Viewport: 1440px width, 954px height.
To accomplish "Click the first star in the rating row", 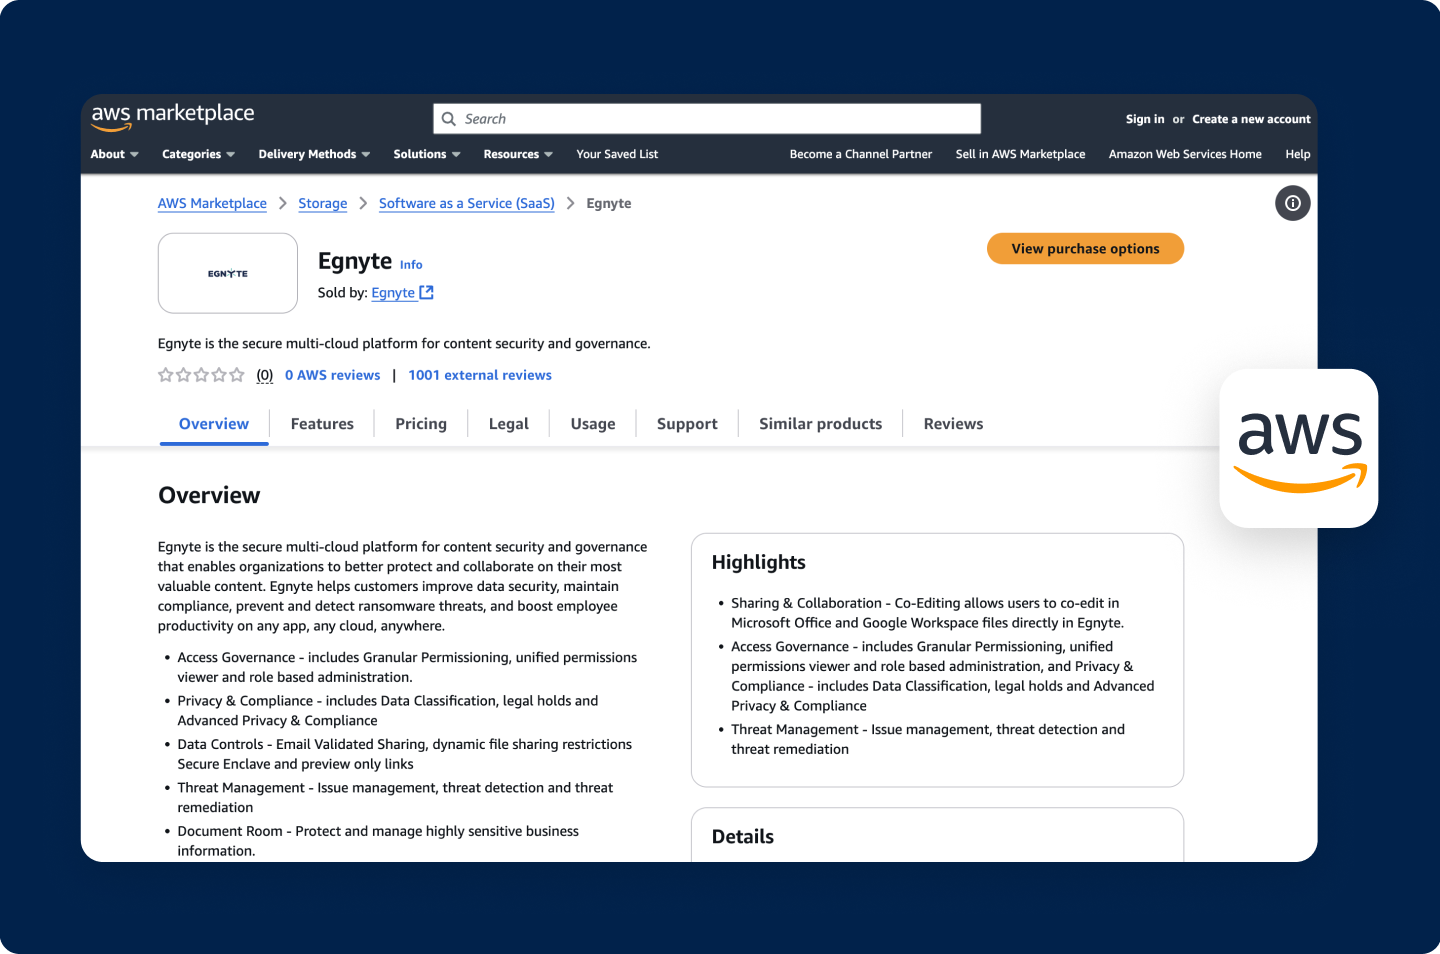I will click(166, 374).
